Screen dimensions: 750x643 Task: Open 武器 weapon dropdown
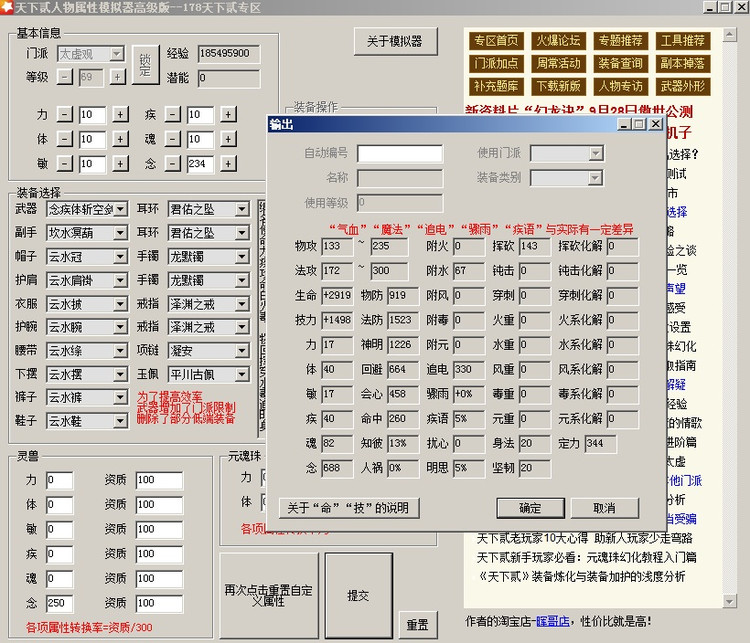click(121, 209)
